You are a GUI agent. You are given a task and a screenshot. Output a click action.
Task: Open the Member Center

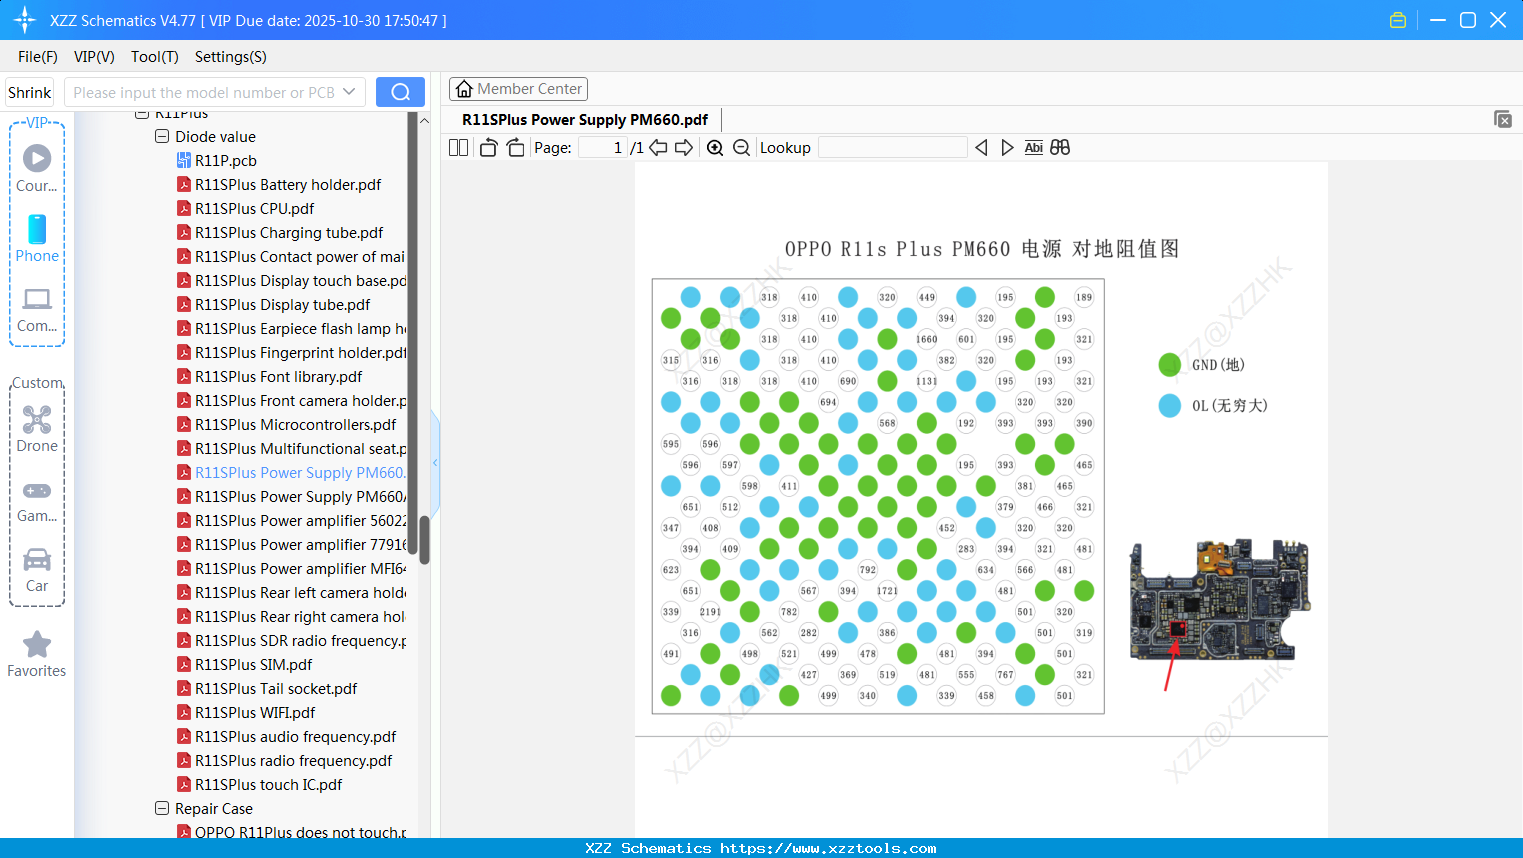point(518,89)
